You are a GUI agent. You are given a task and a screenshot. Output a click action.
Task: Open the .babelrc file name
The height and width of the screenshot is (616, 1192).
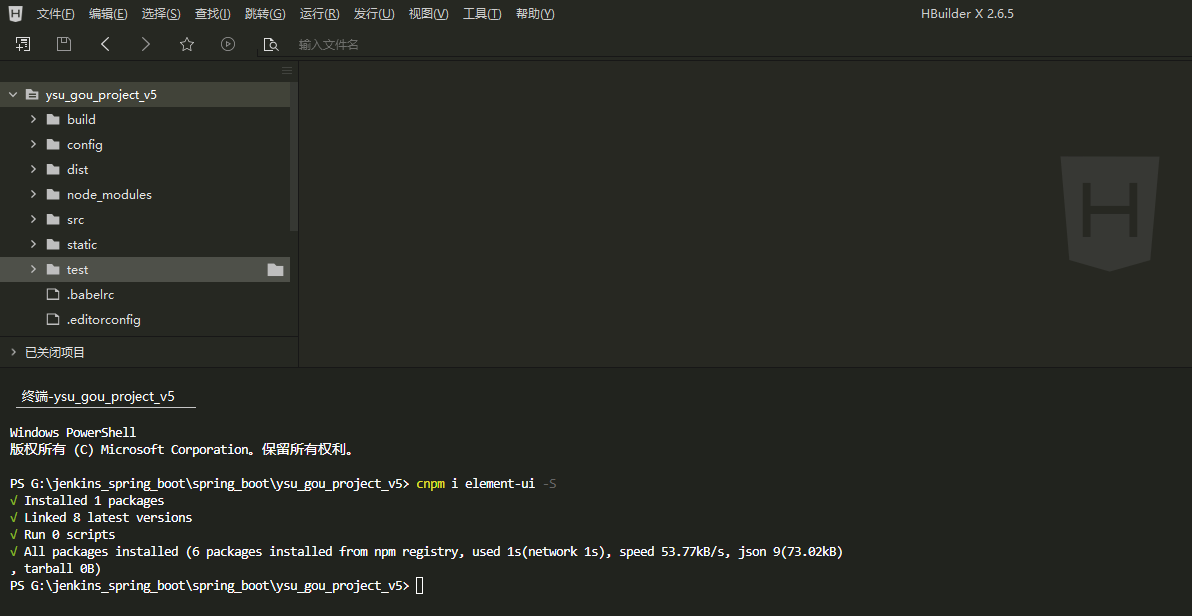click(90, 294)
